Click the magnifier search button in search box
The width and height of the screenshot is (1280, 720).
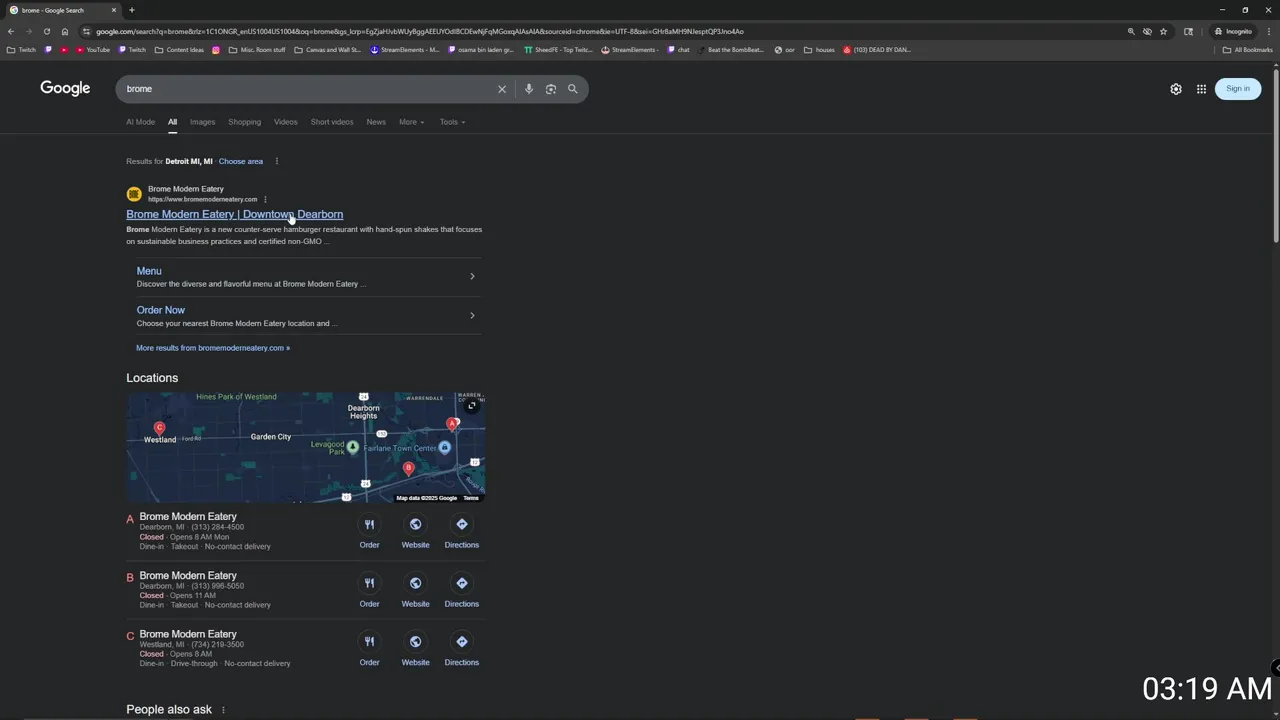[573, 89]
